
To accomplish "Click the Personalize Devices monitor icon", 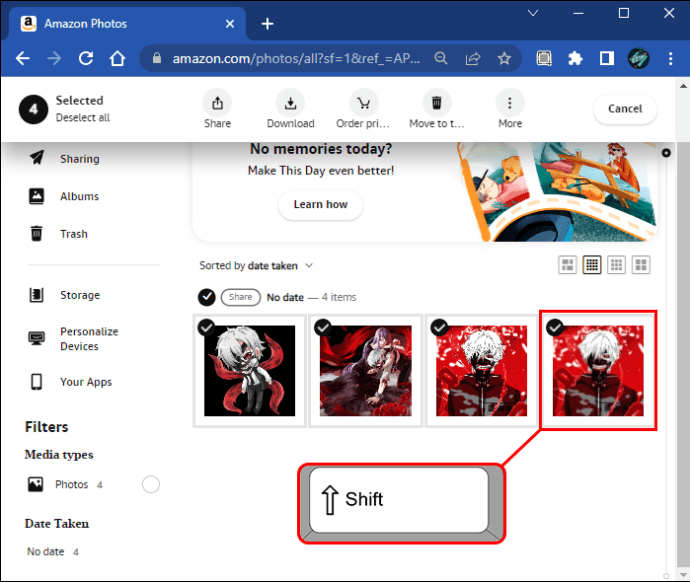I will pos(37,338).
